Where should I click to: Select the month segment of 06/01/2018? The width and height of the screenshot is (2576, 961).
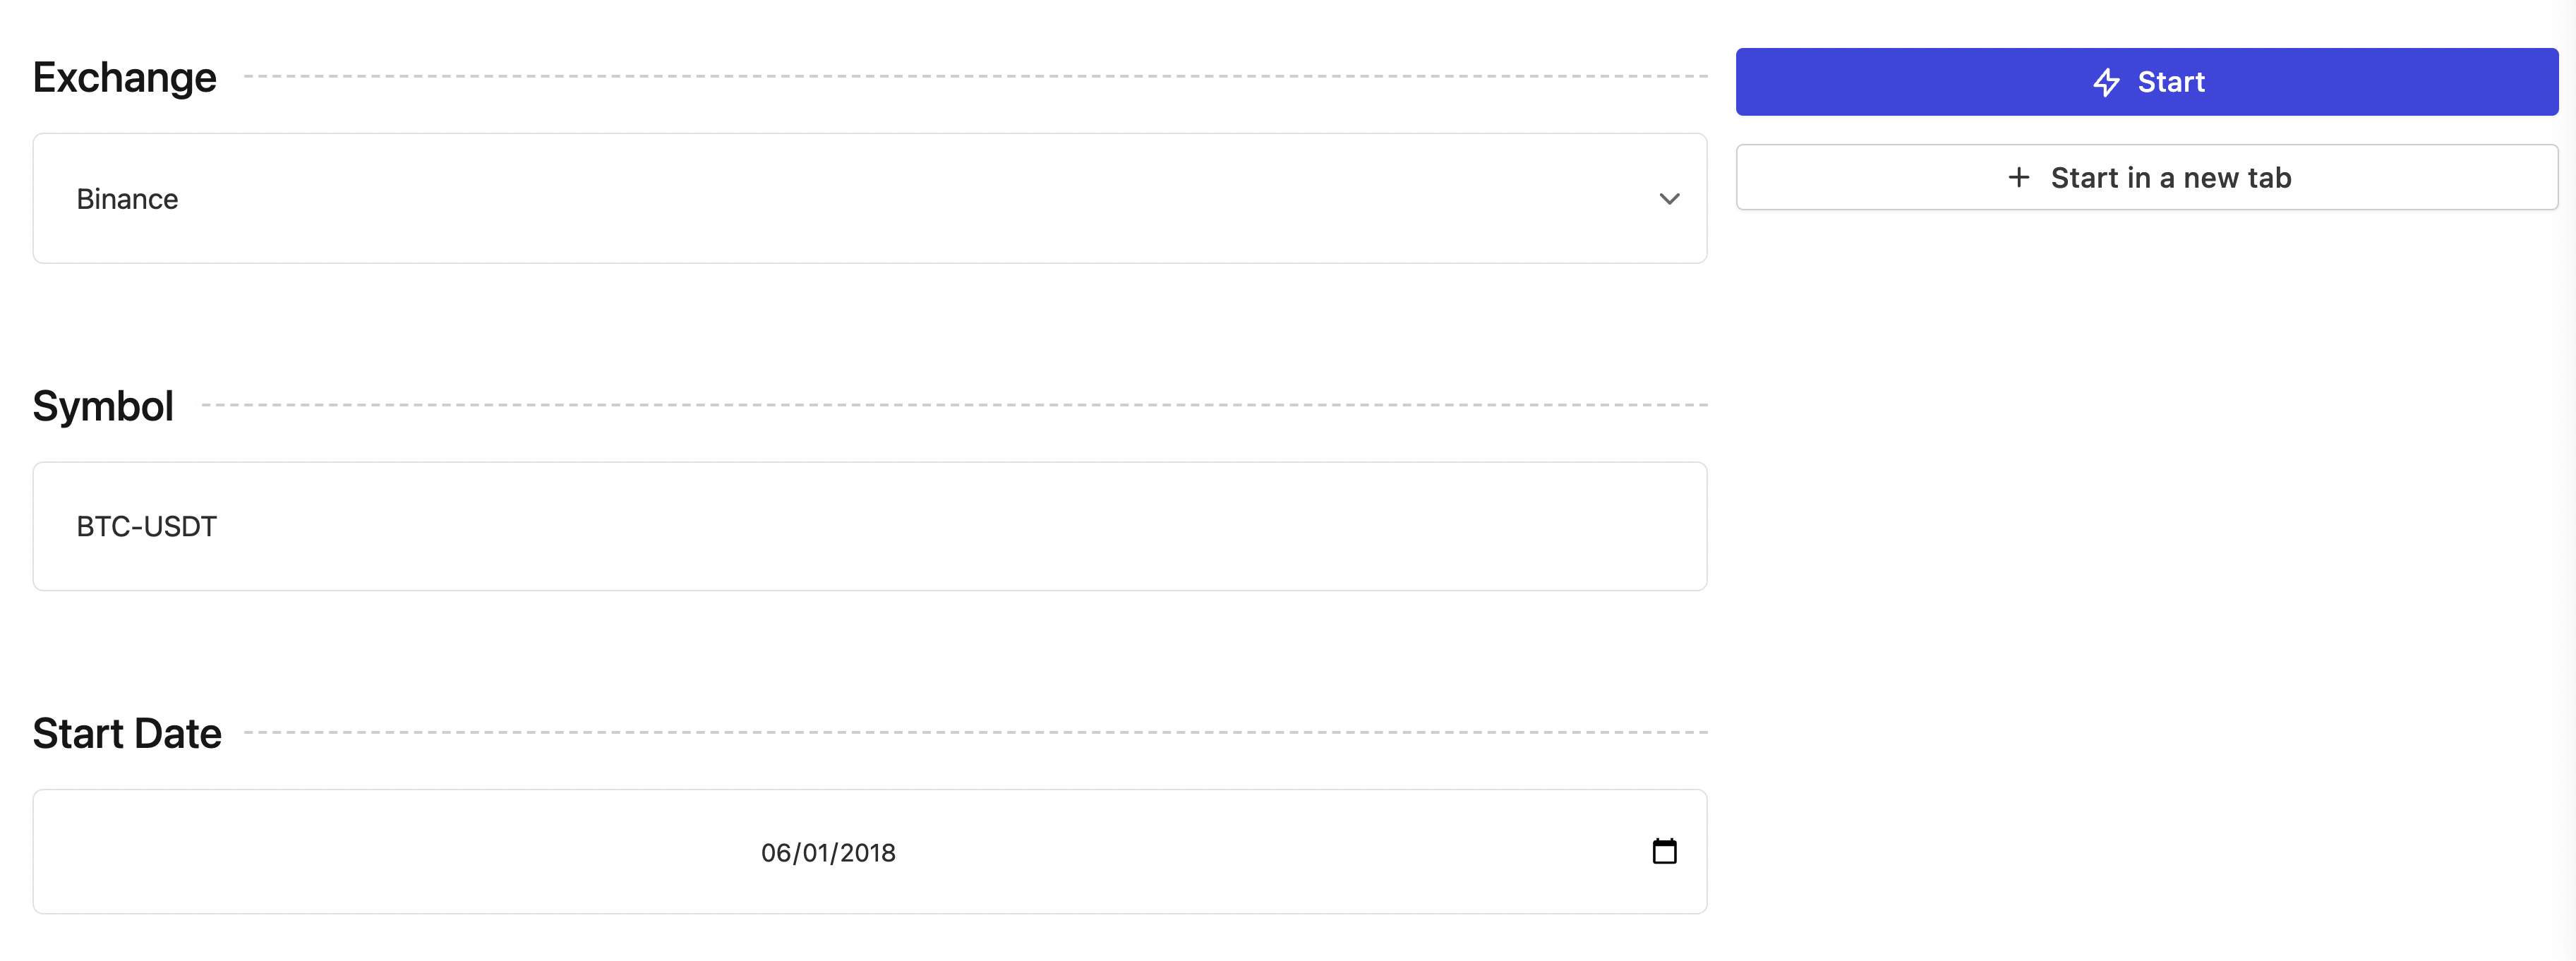click(x=775, y=853)
